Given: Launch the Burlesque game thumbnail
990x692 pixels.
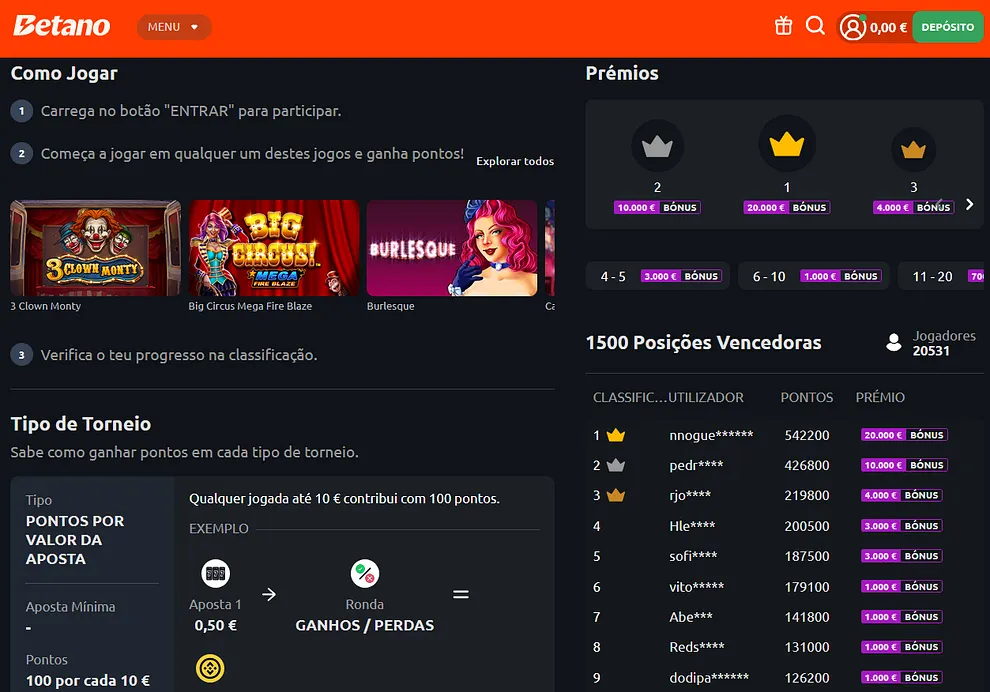Looking at the screenshot, I should (452, 248).
